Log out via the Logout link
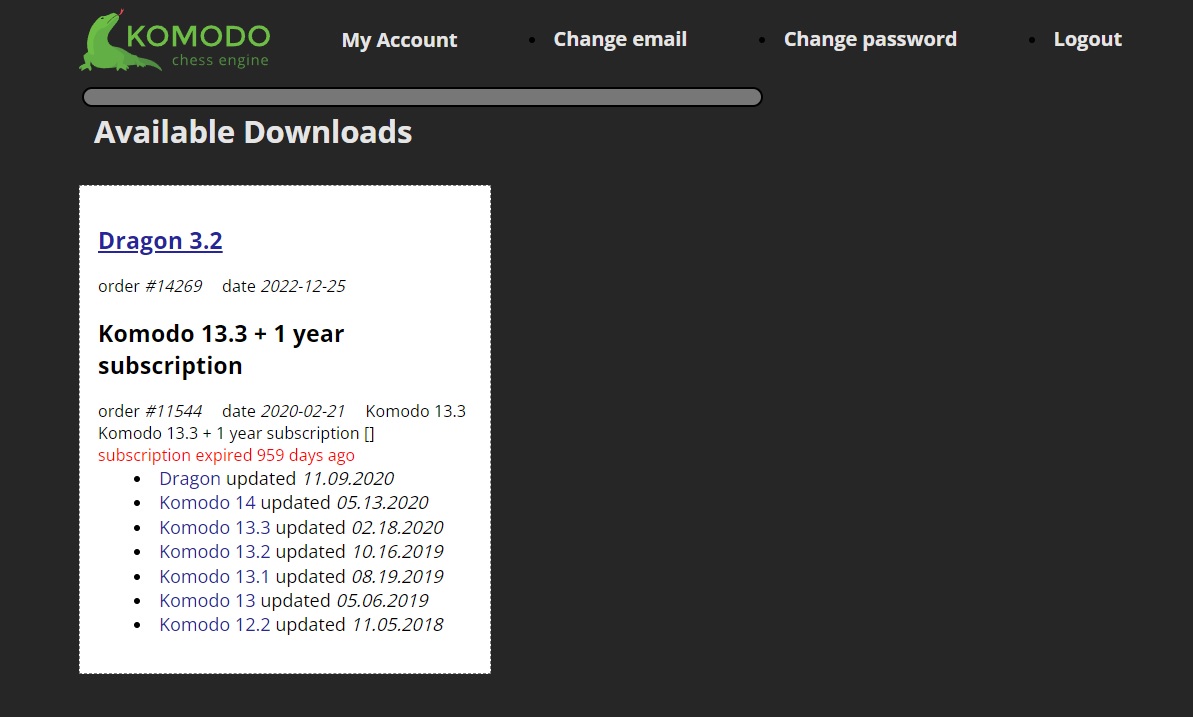 tap(1087, 39)
